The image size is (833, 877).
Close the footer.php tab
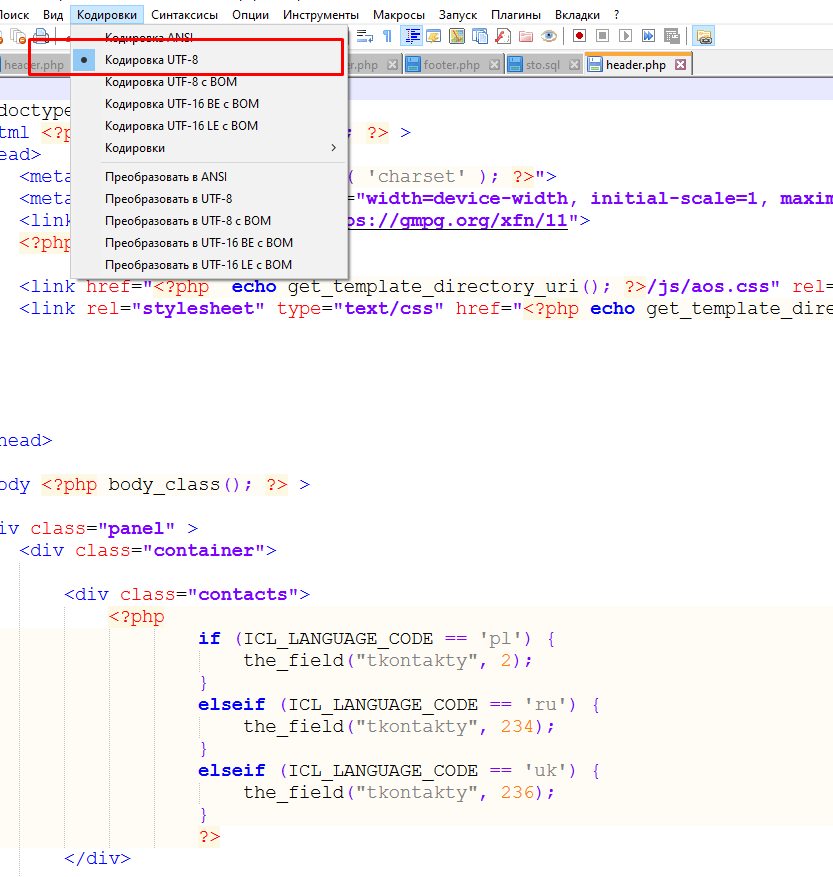click(x=494, y=65)
